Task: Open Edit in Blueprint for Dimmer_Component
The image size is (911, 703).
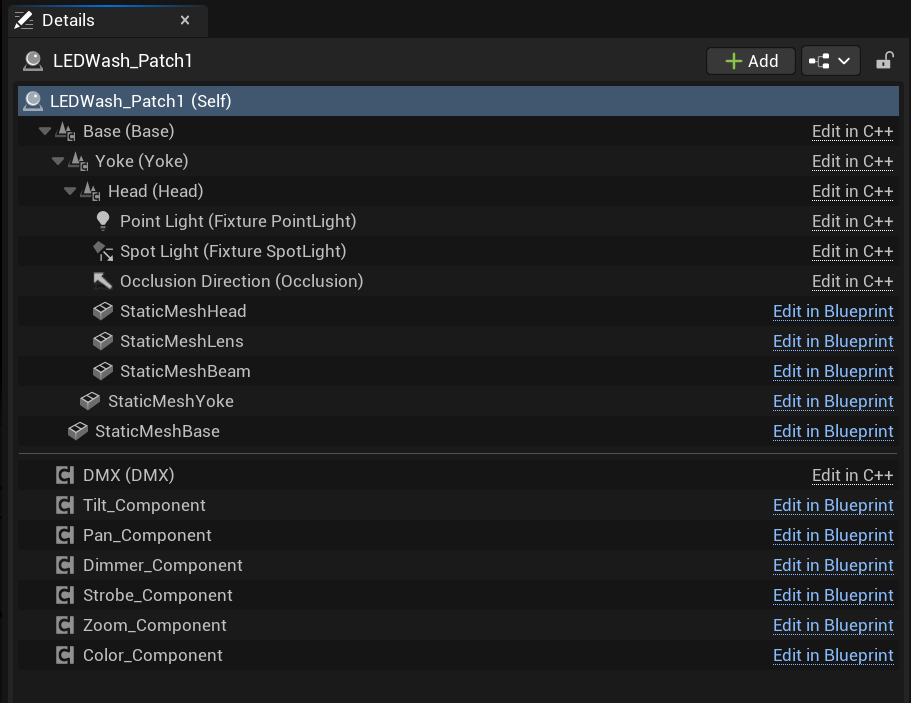Action: (833, 566)
